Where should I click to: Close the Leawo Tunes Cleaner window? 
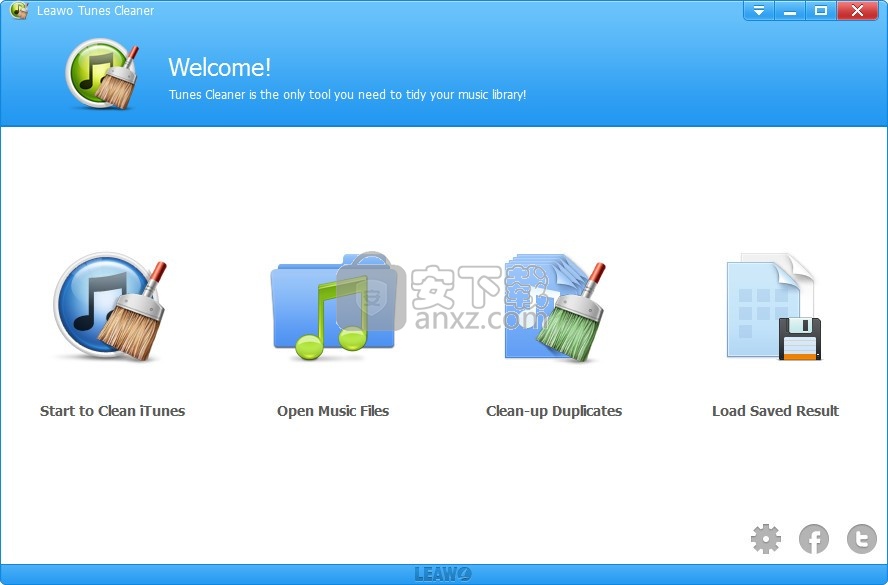click(x=857, y=11)
